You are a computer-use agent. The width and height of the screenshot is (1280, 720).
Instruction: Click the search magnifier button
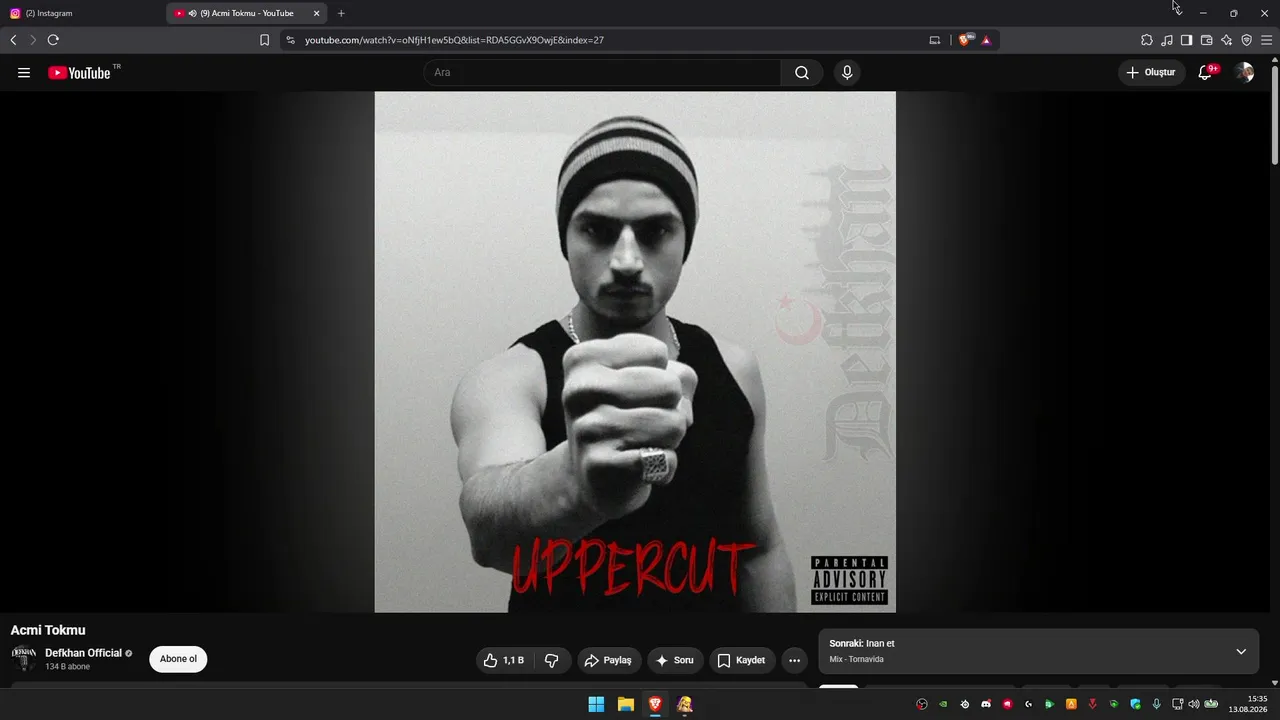802,73
